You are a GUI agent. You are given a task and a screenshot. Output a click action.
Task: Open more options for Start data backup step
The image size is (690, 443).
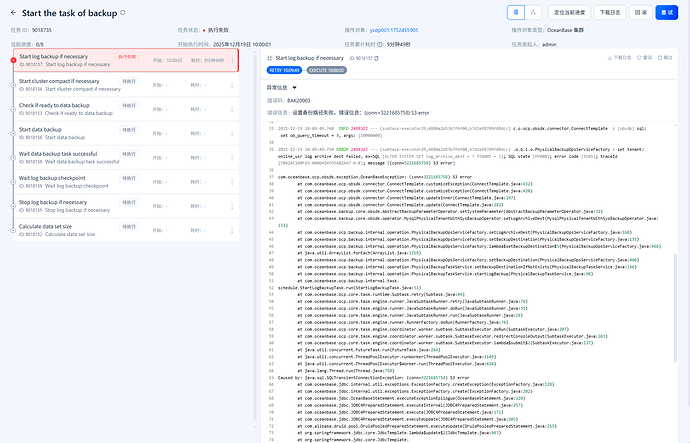(x=231, y=132)
